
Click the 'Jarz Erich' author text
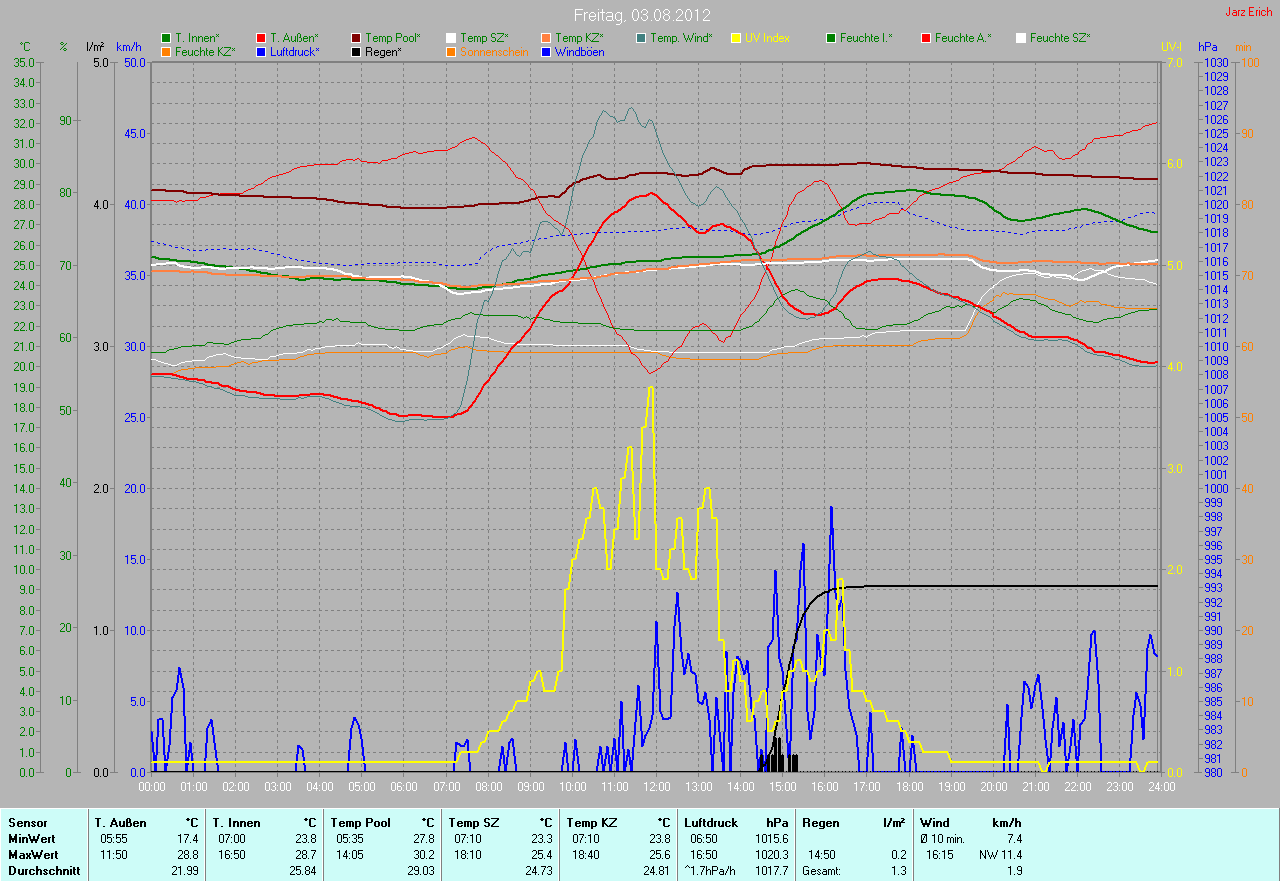click(x=1250, y=13)
